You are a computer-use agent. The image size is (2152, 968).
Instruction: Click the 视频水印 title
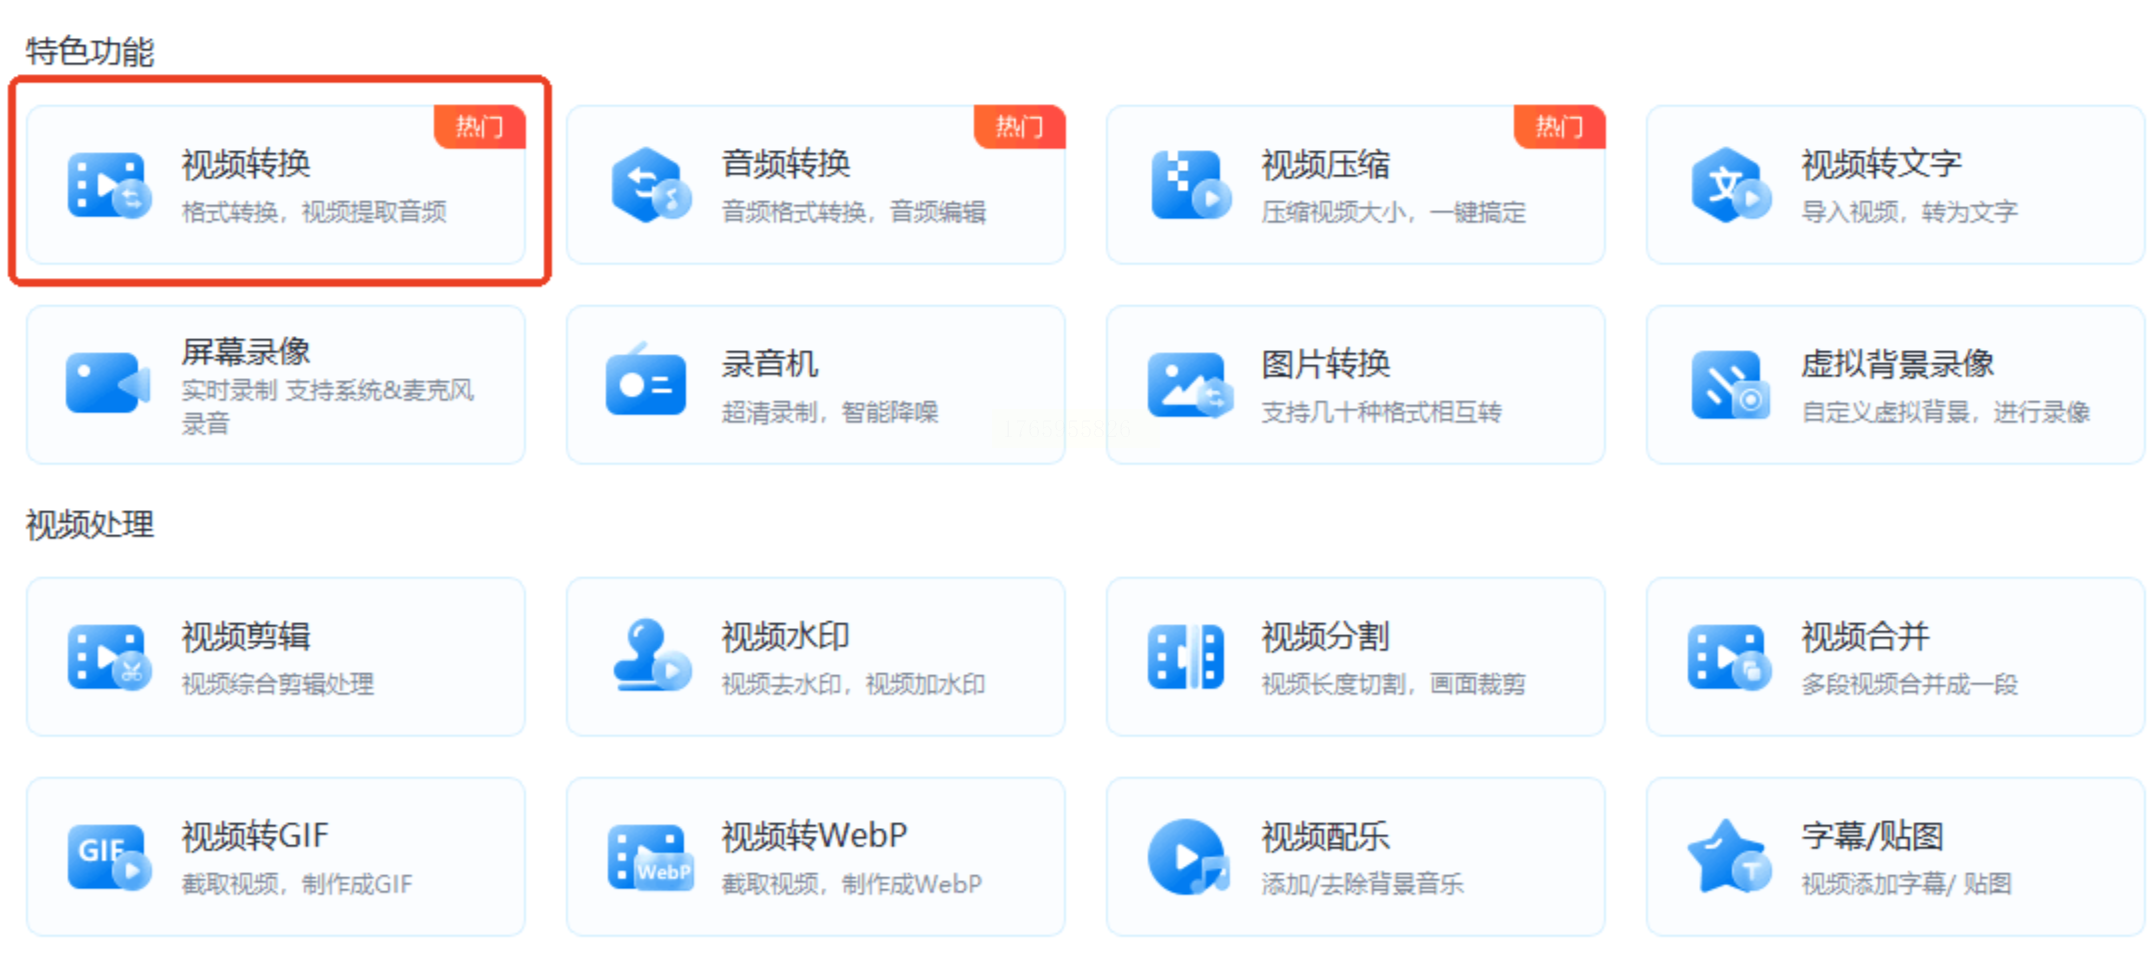tap(786, 636)
